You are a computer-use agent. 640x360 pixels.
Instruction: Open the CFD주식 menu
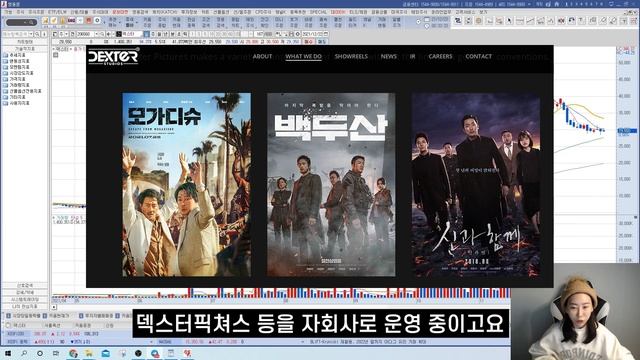click(263, 12)
